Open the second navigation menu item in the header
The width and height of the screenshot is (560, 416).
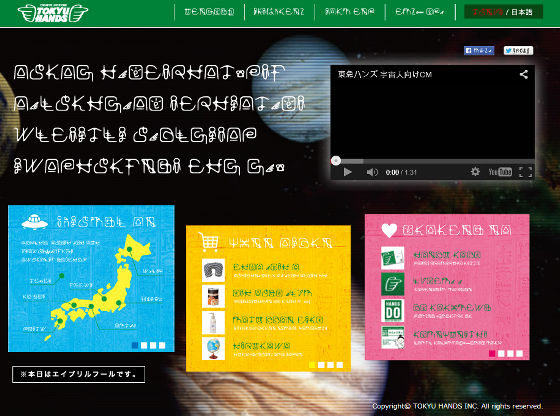(x=279, y=12)
